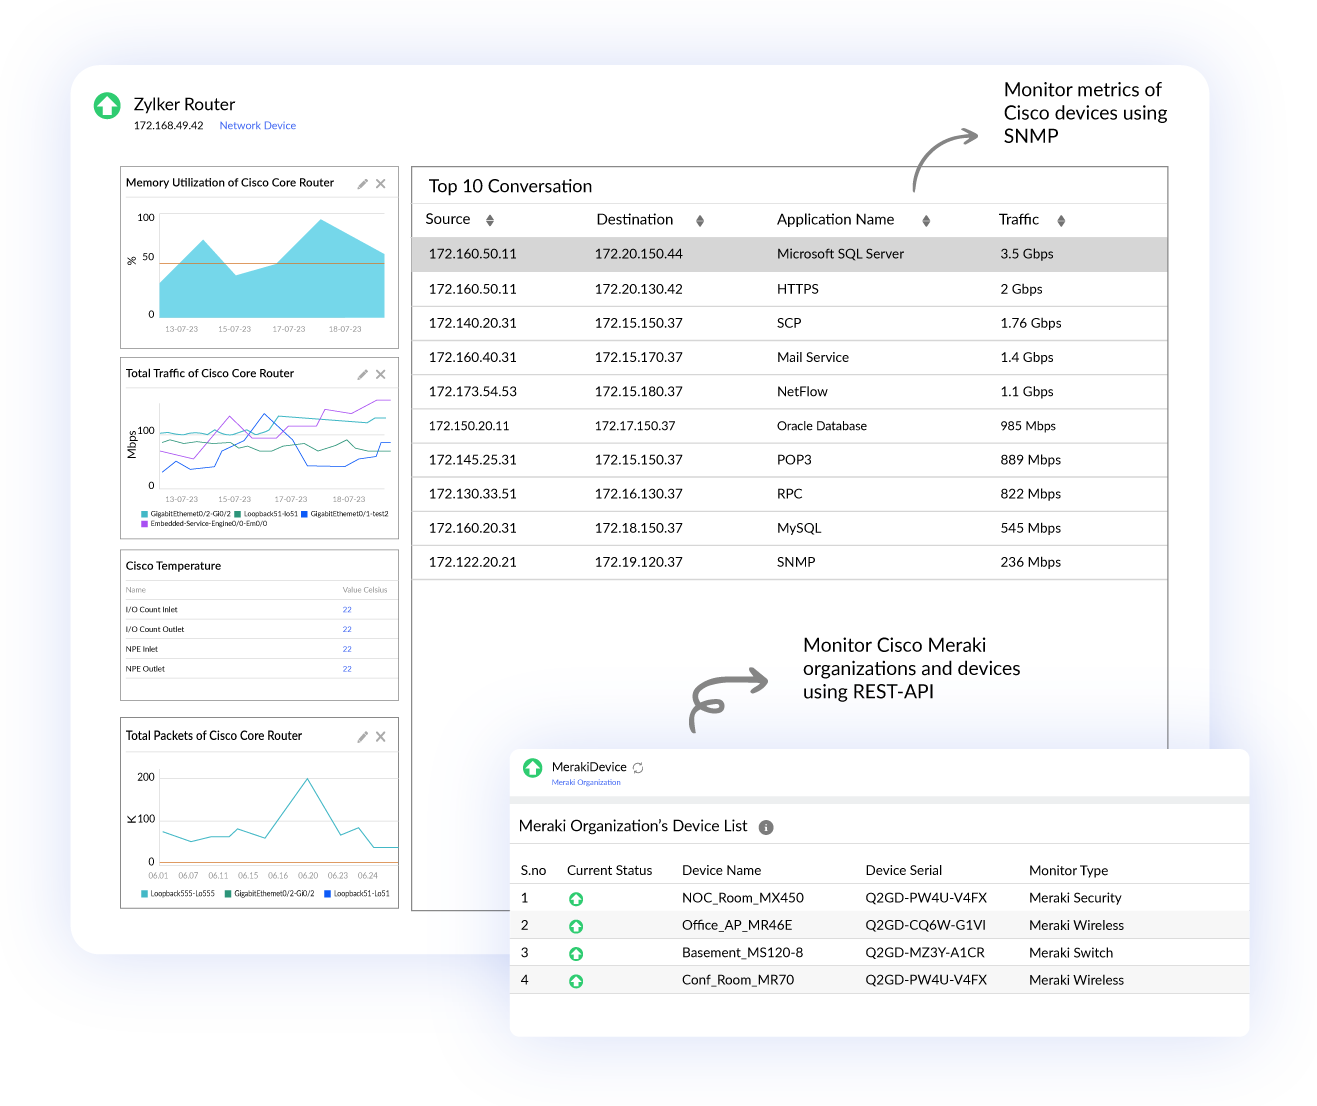Image resolution: width=1317 pixels, height=1106 pixels.
Task: Click the refresh icon next to MerakiDevice
Action: [638, 768]
